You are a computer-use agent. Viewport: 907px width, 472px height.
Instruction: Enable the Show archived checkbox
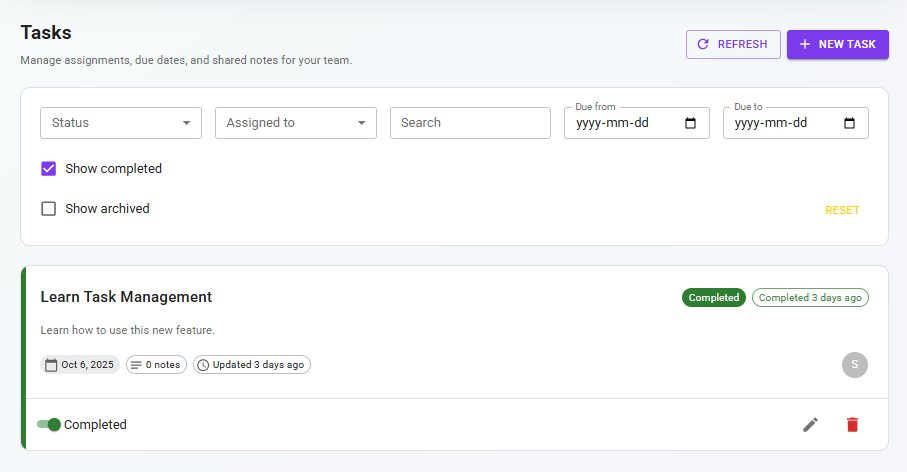[x=48, y=209]
